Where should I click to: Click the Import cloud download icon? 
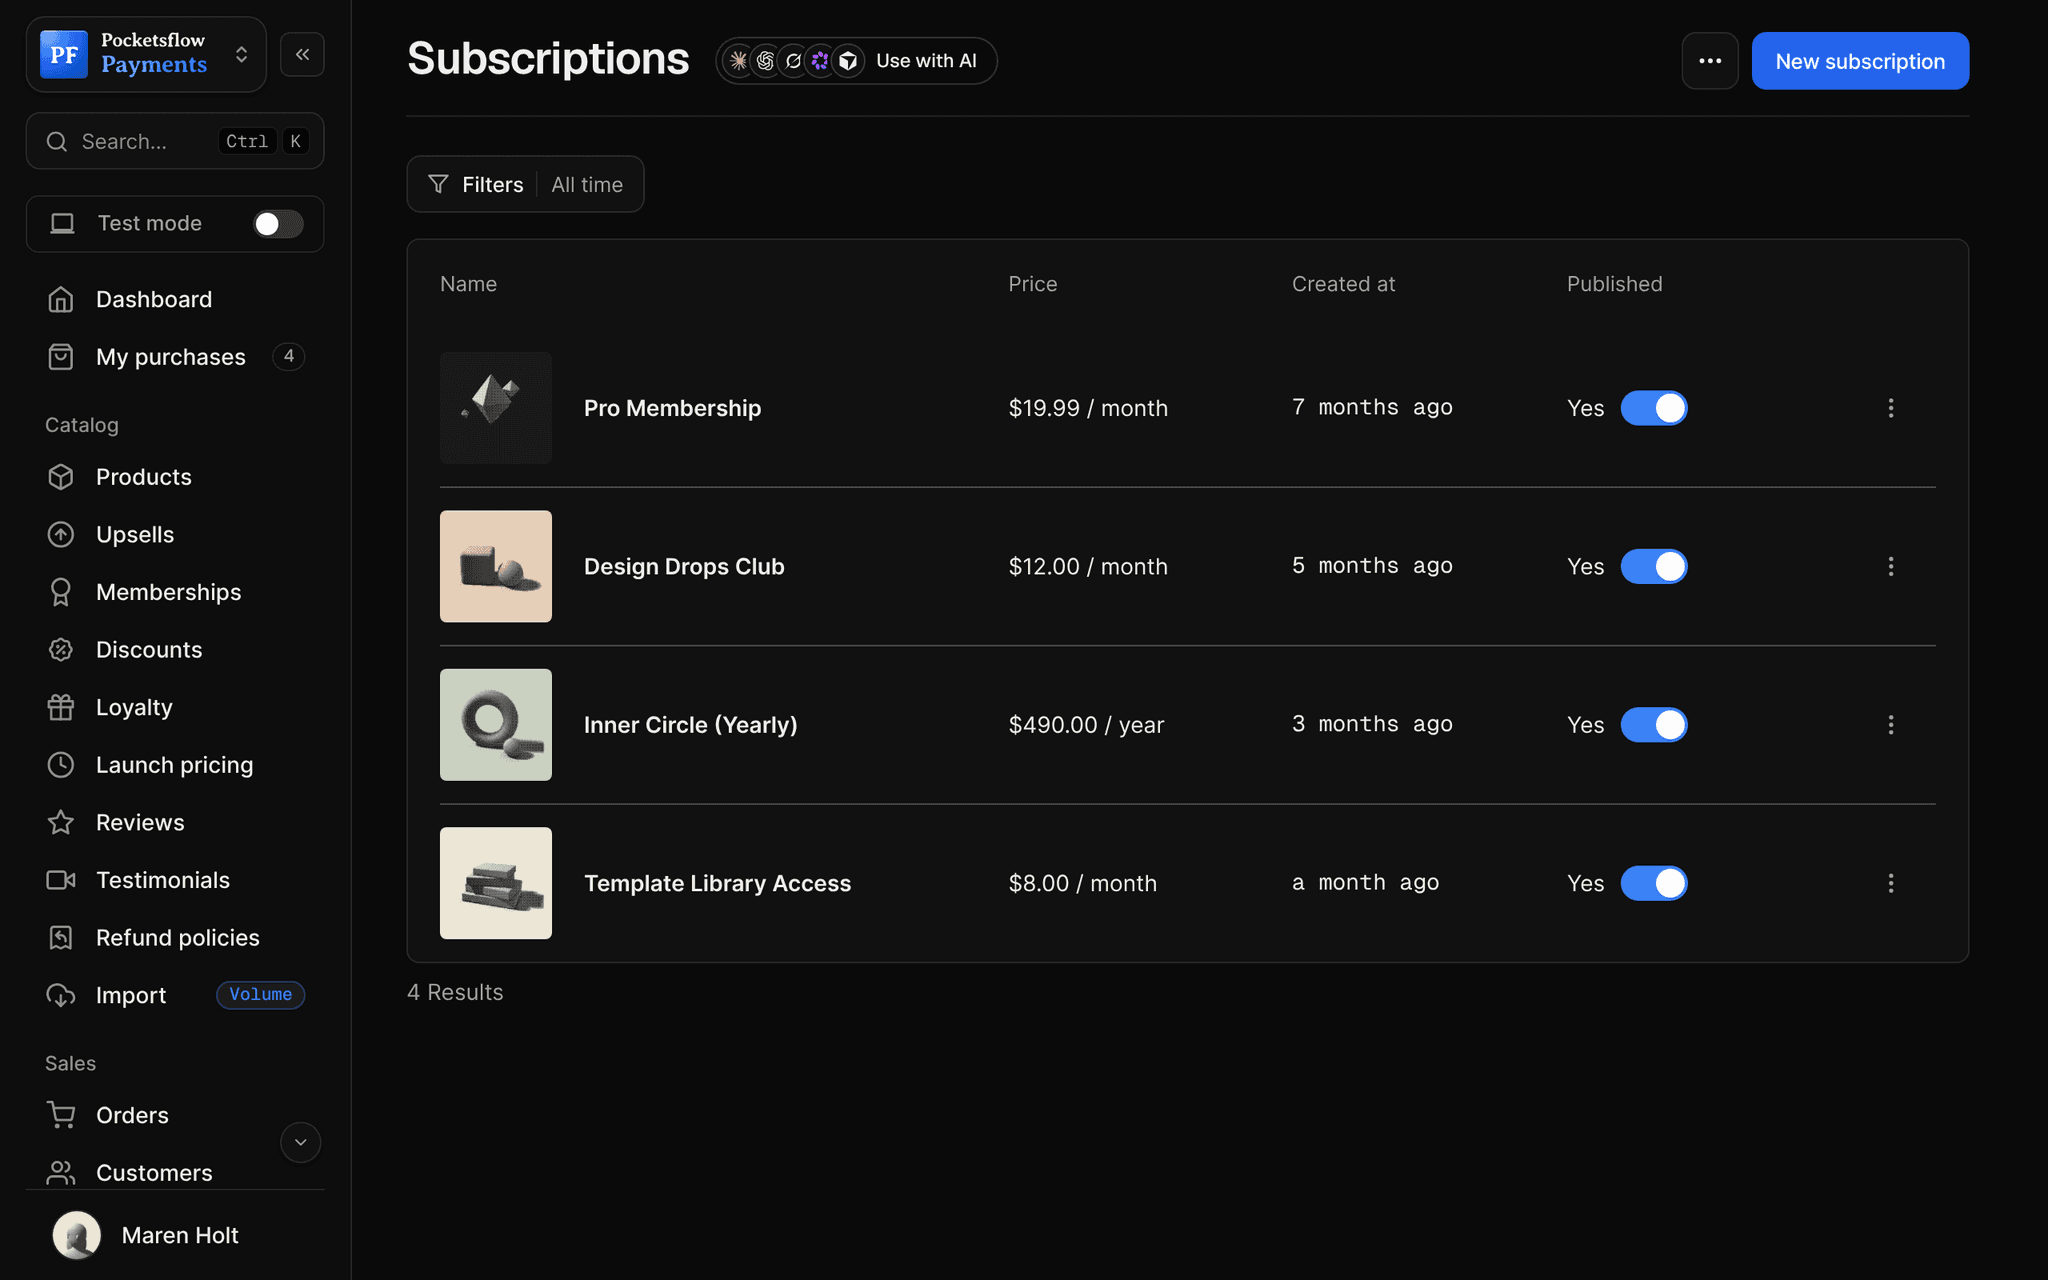(x=61, y=995)
